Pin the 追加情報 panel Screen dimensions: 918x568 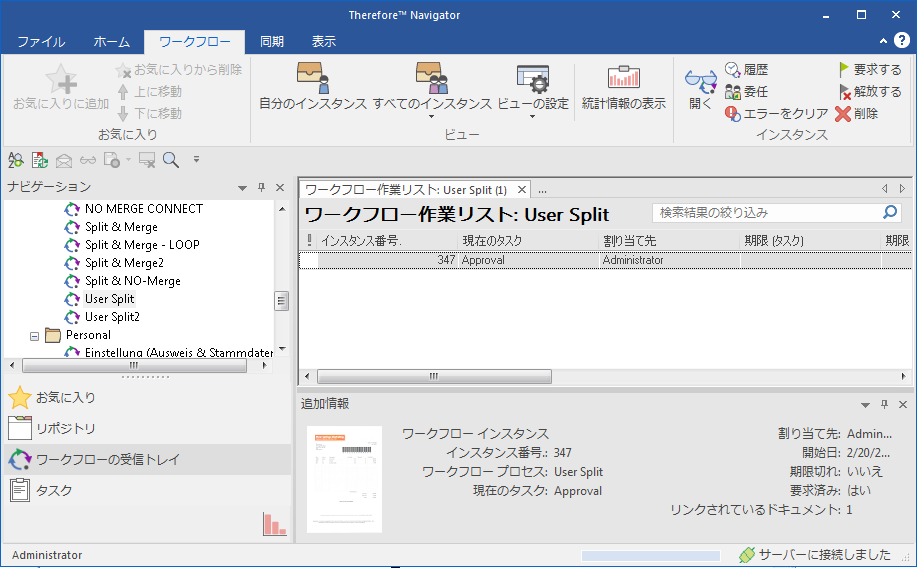884,405
